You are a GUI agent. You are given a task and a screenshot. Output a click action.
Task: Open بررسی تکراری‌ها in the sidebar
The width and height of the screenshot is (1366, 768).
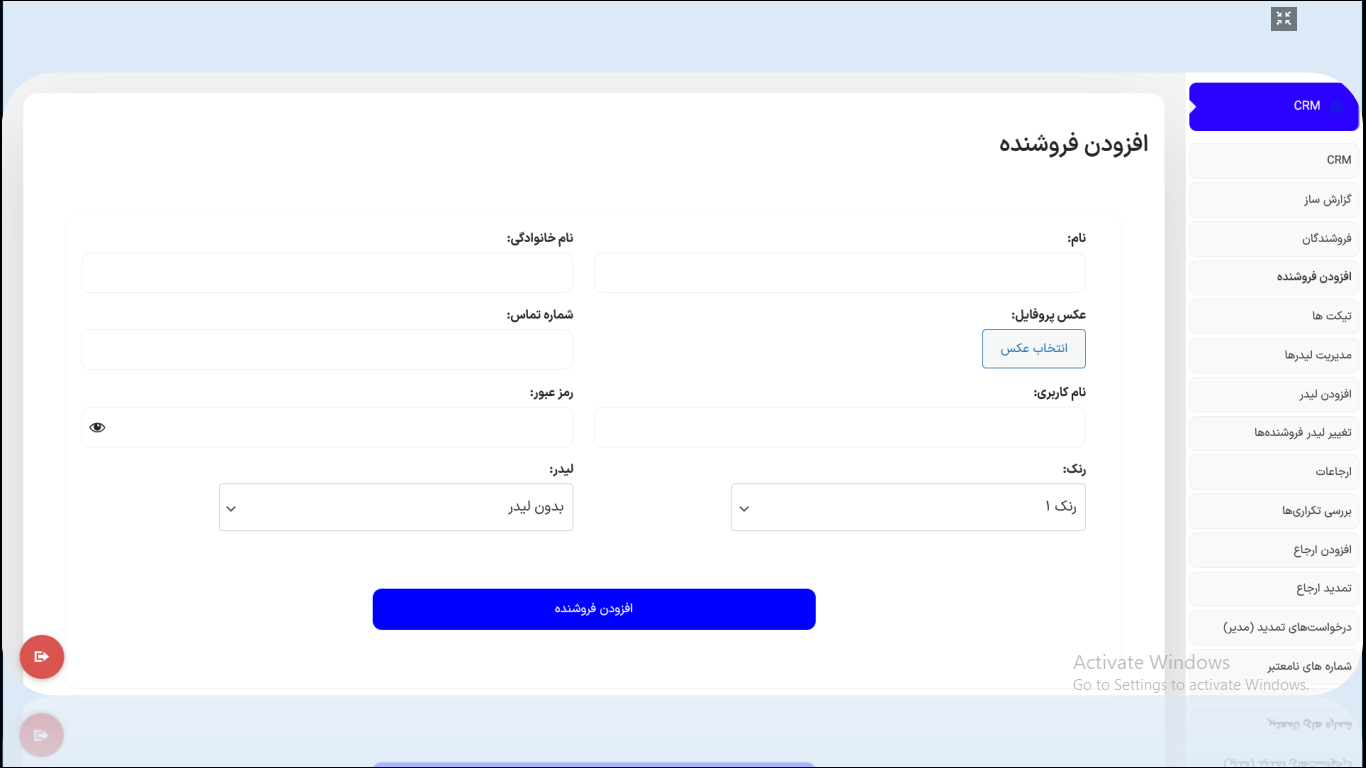click(x=1272, y=511)
